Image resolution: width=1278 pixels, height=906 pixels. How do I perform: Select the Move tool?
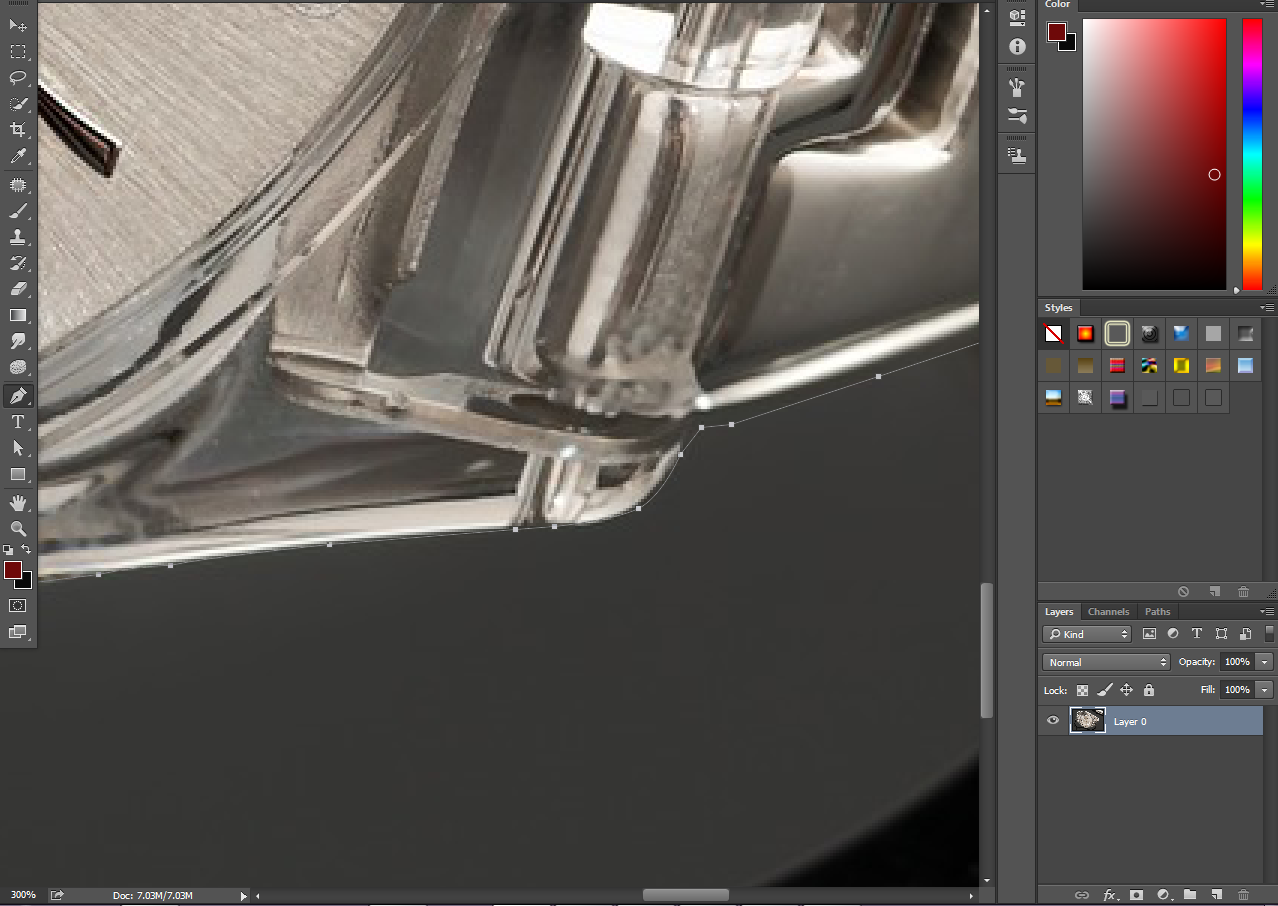coord(18,24)
